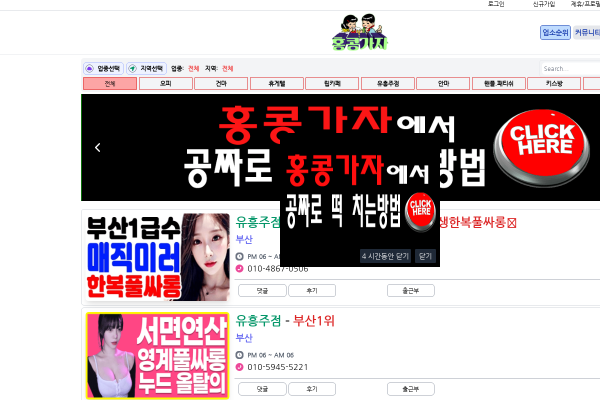Click 후기 button for 부산1위 listing
The height and width of the screenshot is (400, 600).
pos(312,389)
